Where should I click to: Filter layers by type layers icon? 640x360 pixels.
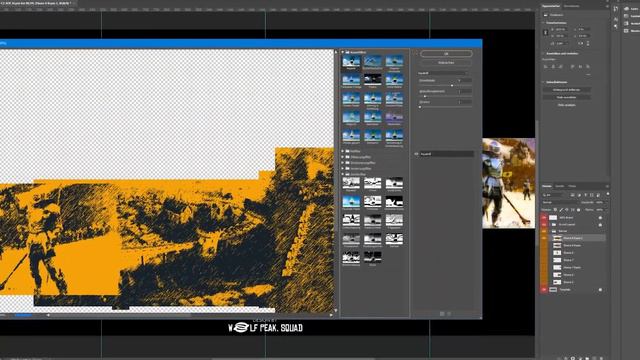pos(586,195)
